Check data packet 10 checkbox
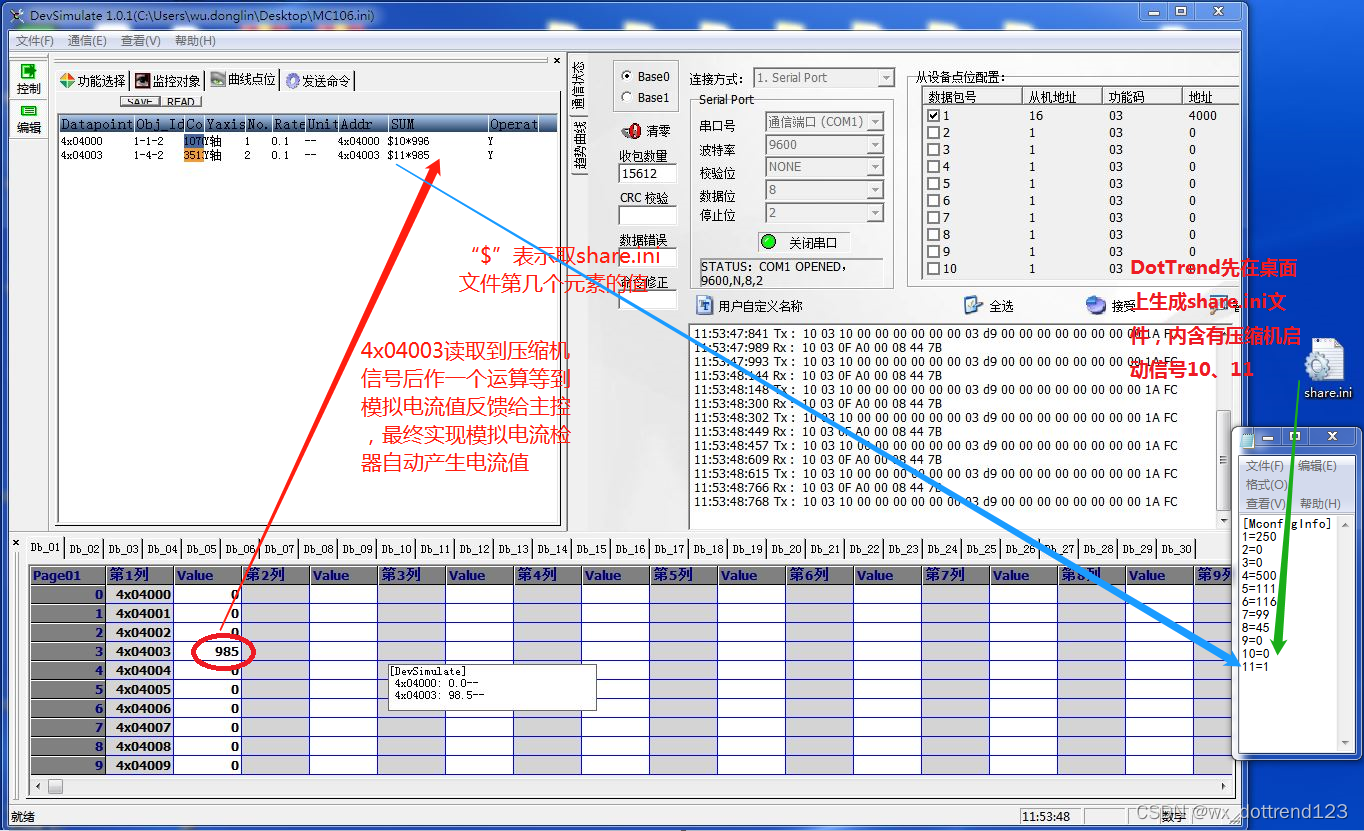The image size is (1364, 831). tap(934, 268)
